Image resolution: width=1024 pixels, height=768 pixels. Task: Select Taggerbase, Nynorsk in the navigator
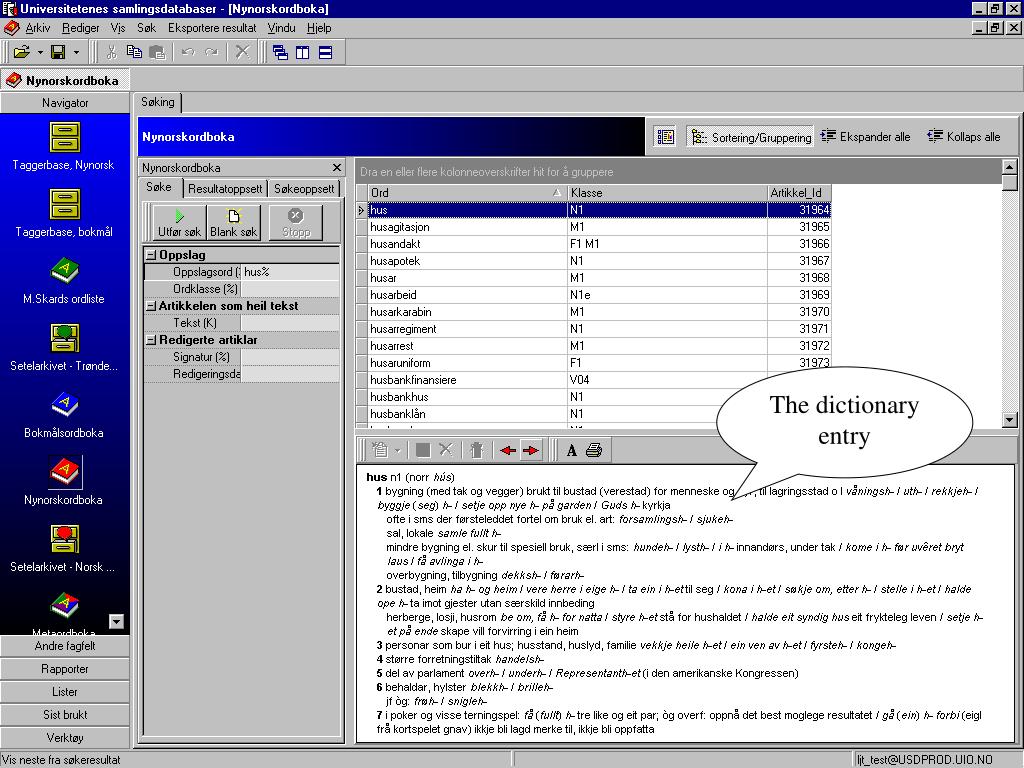click(65, 138)
